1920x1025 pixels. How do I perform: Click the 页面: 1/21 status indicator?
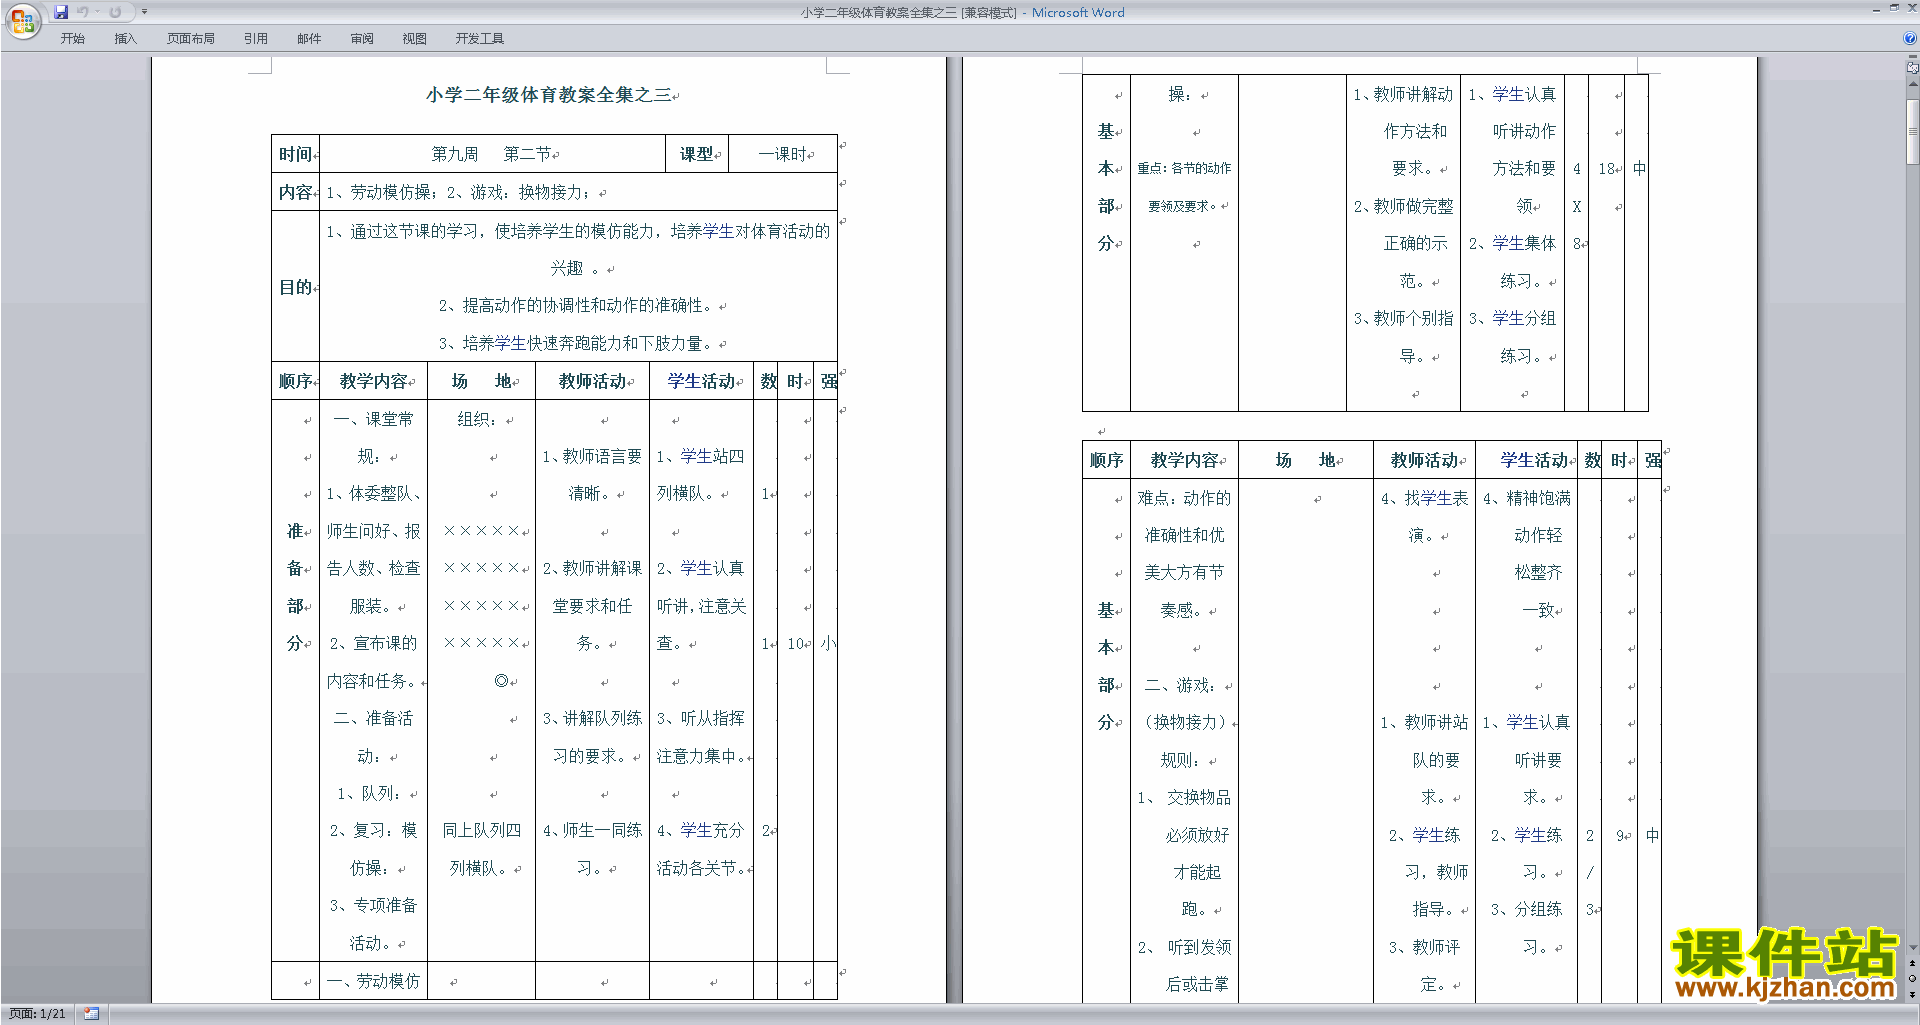pyautogui.click(x=37, y=1014)
